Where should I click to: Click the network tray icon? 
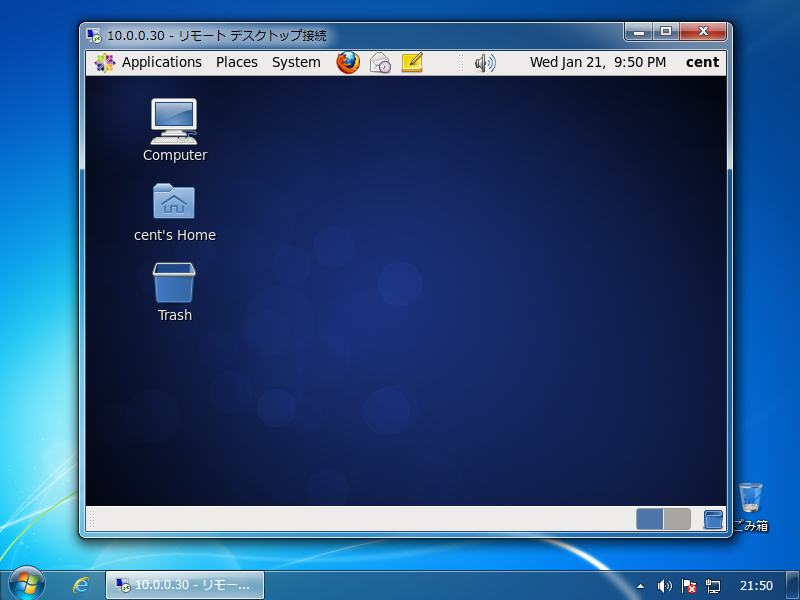pos(713,586)
